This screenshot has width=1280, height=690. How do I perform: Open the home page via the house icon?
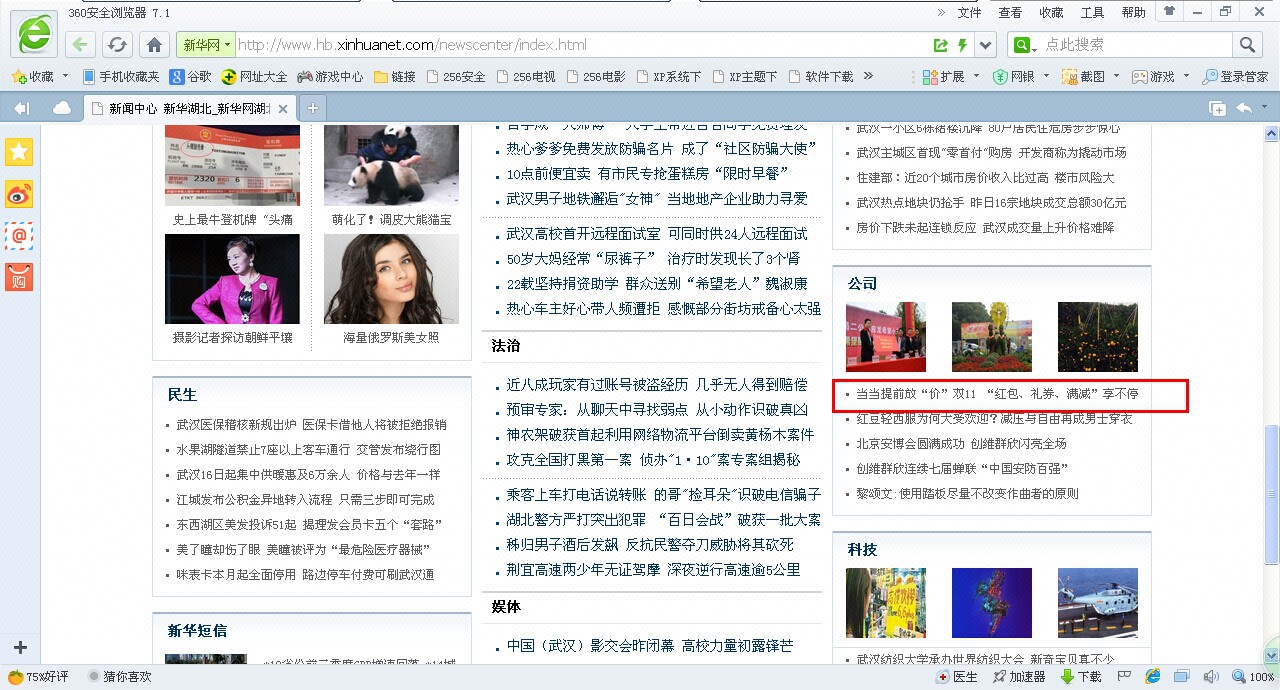tap(154, 45)
